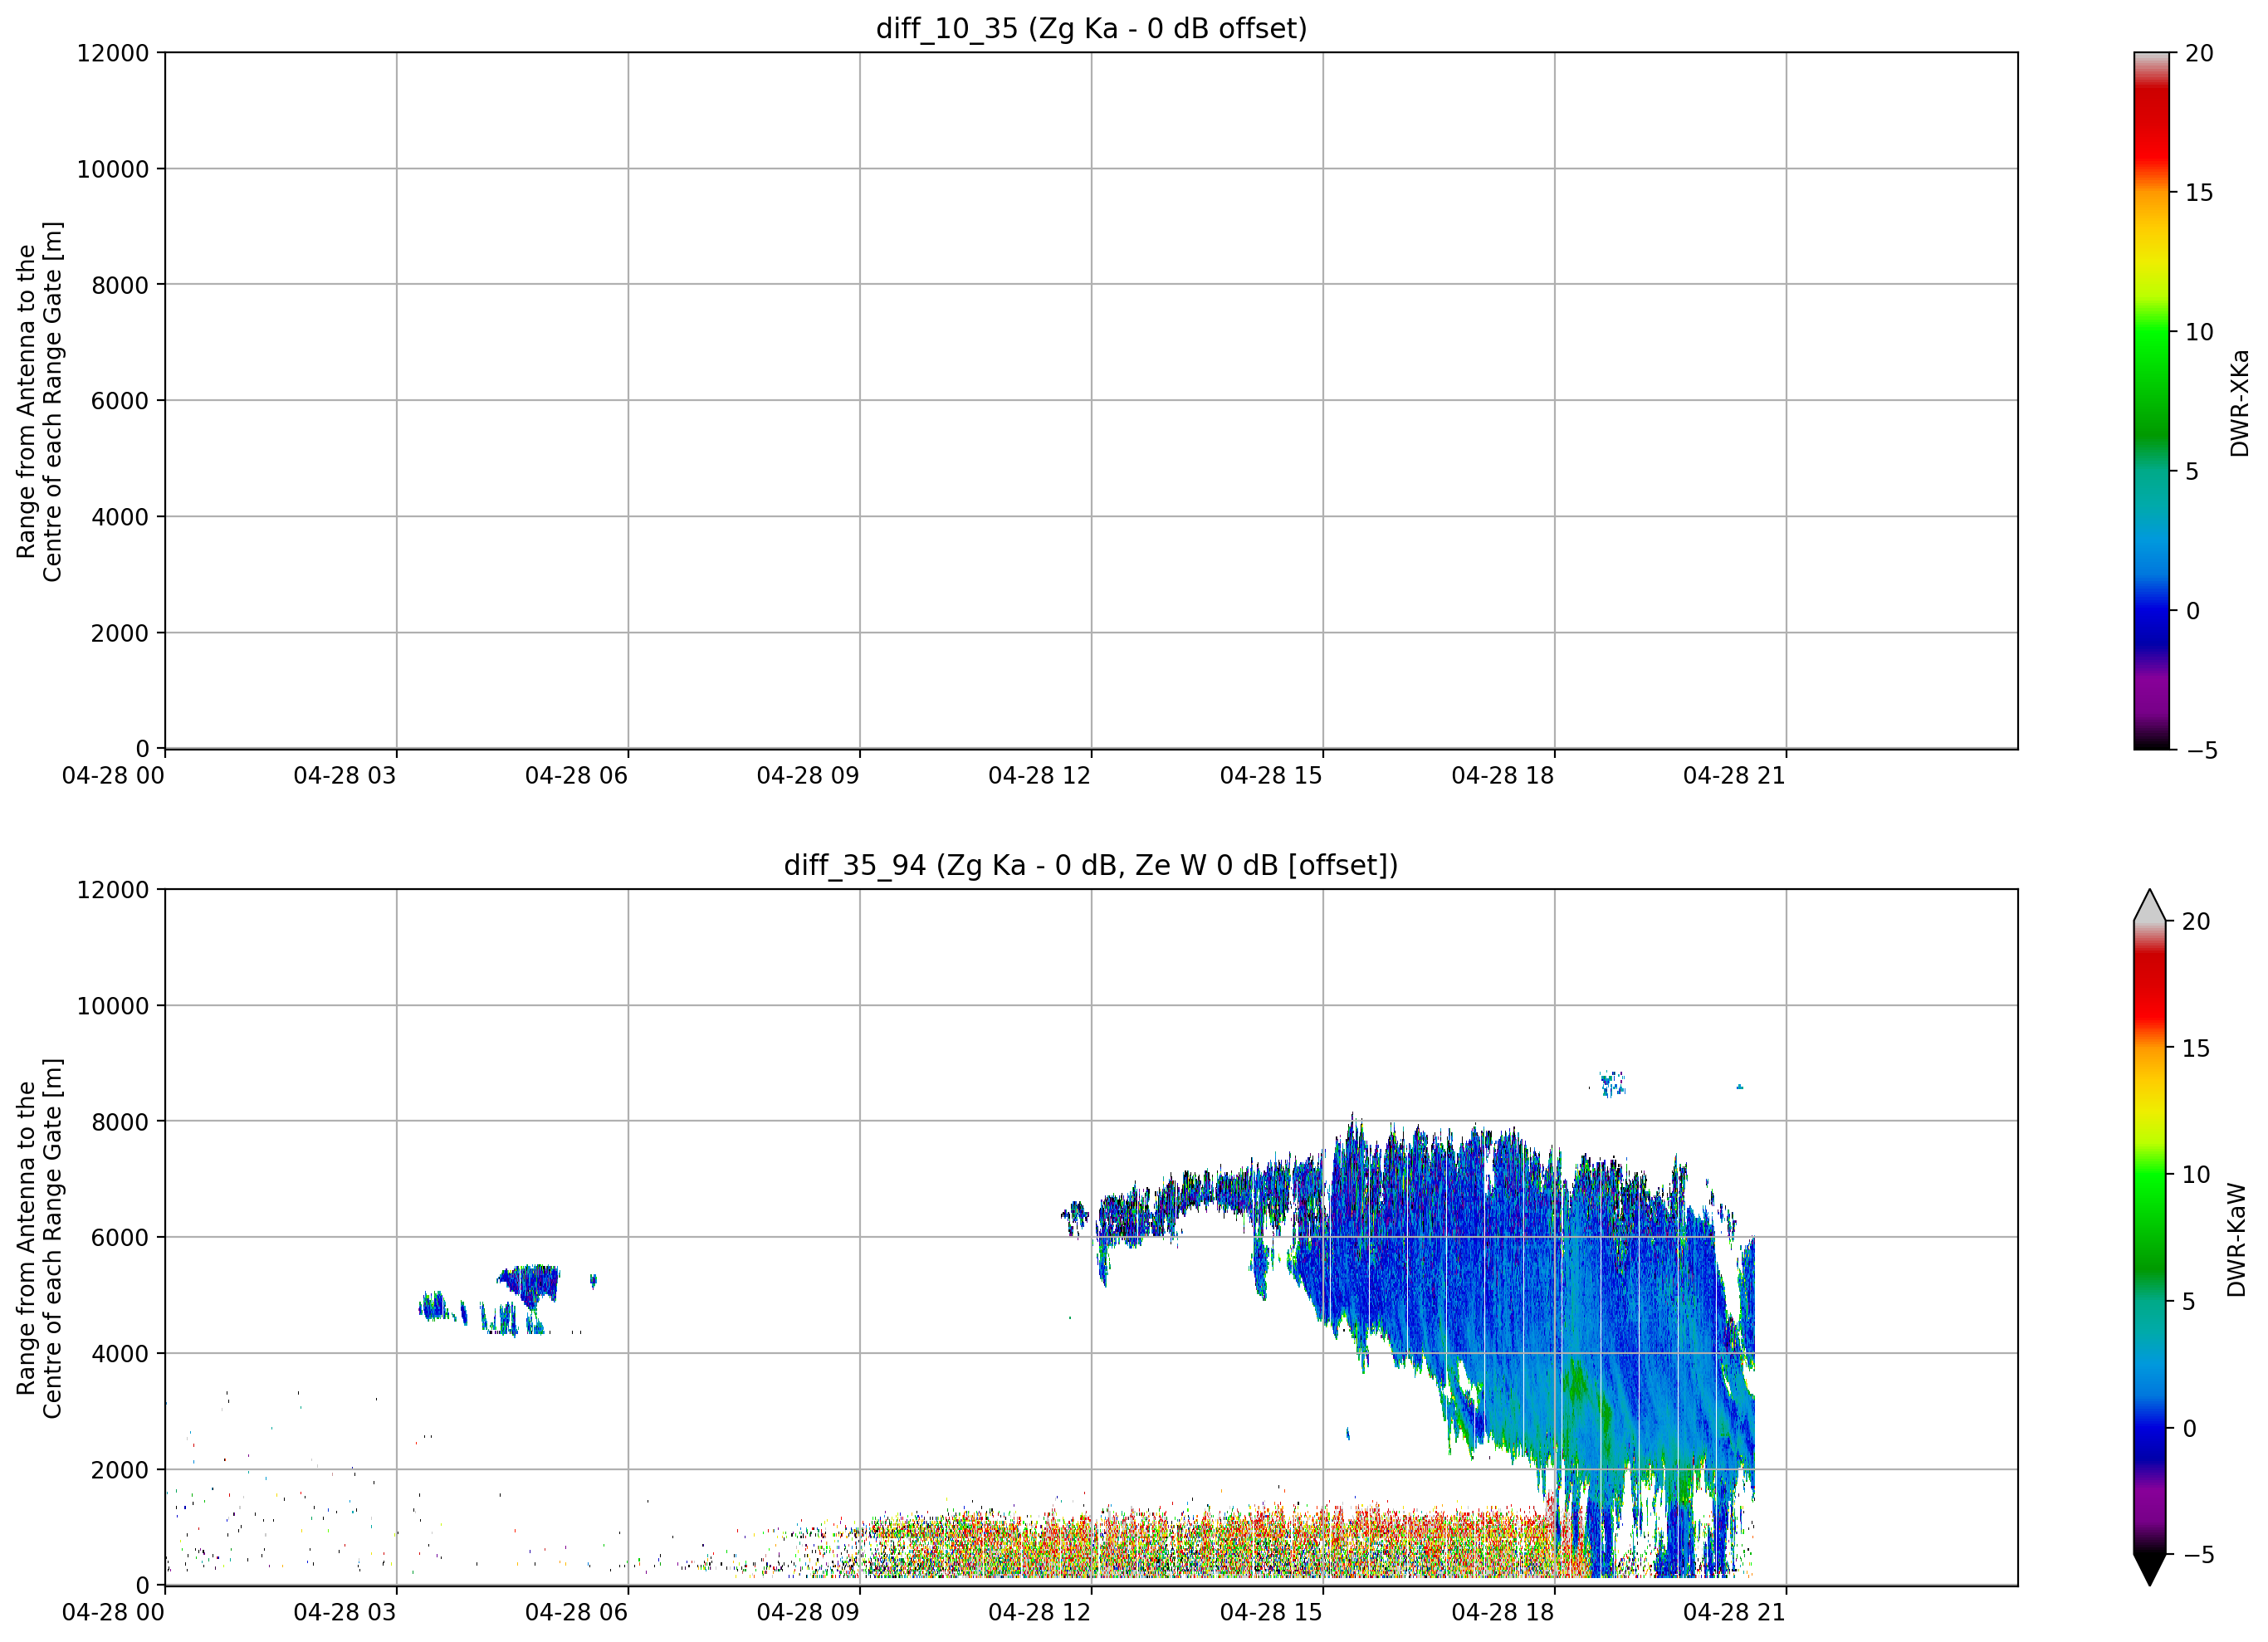Click '04-28 00' on the top plot's time axis
The width and height of the screenshot is (2268, 1642).
113,776
